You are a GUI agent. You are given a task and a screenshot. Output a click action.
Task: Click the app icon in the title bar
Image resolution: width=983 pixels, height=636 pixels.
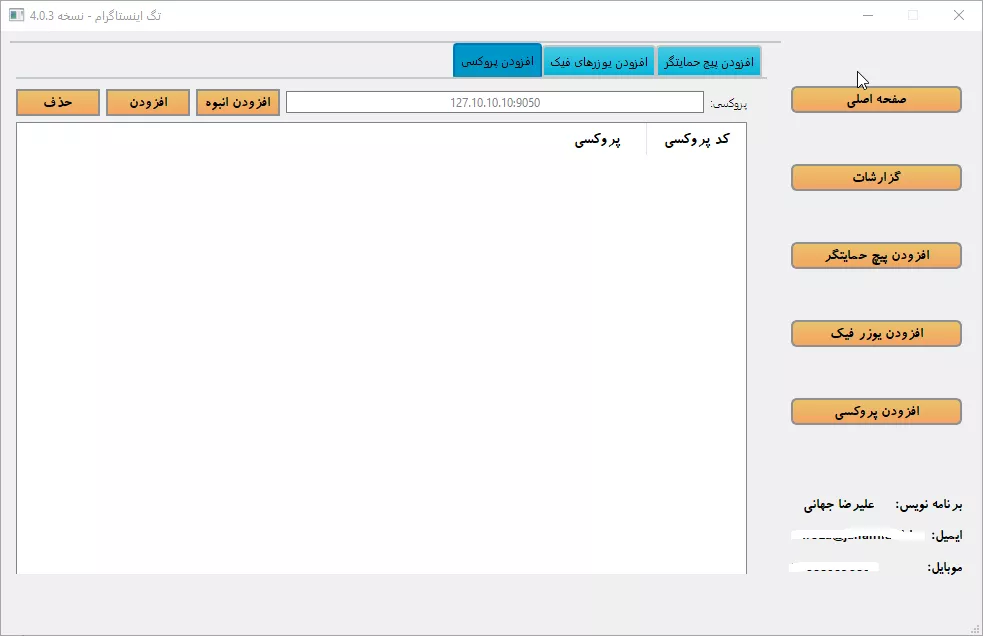tap(16, 16)
